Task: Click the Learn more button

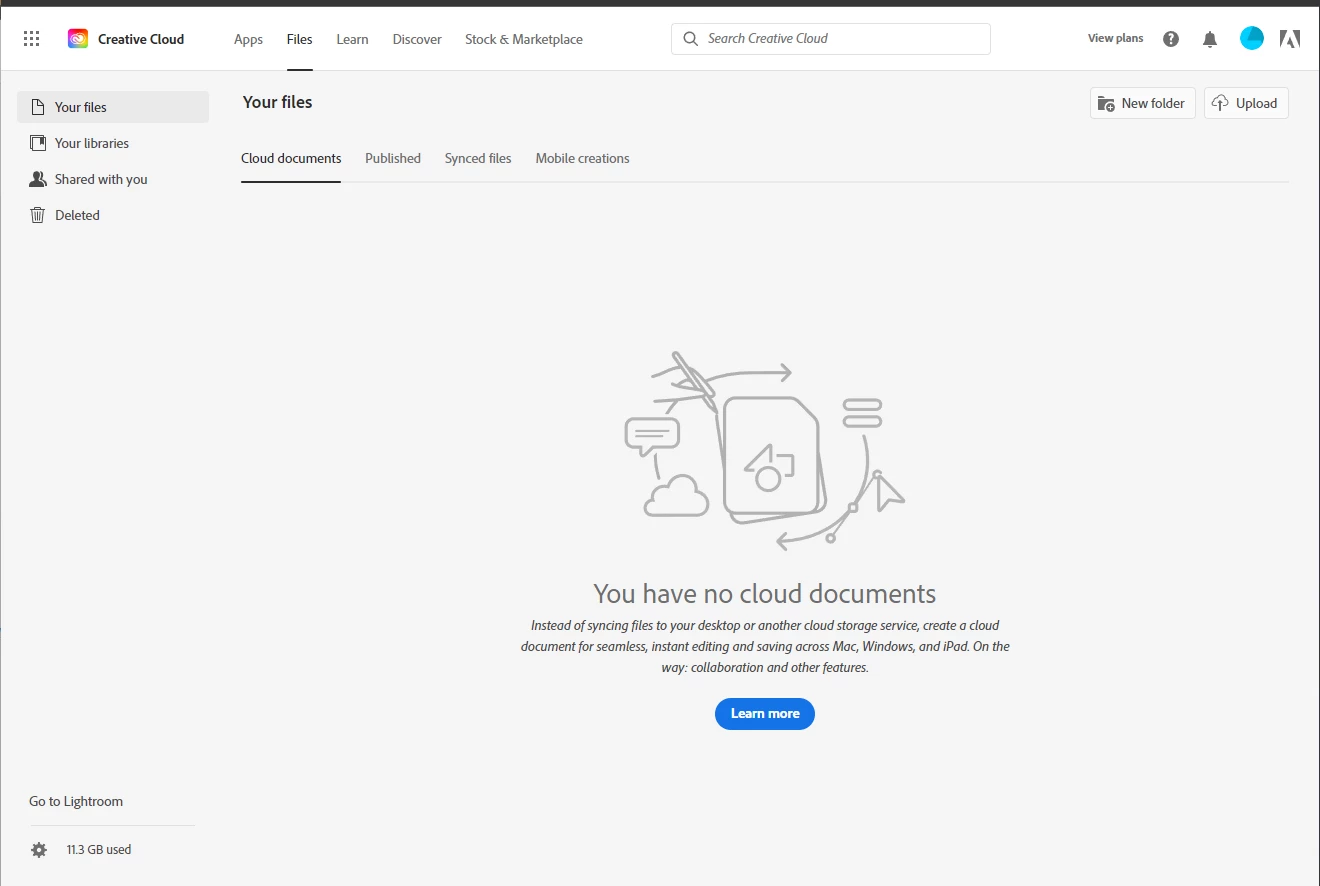Action: pos(765,714)
